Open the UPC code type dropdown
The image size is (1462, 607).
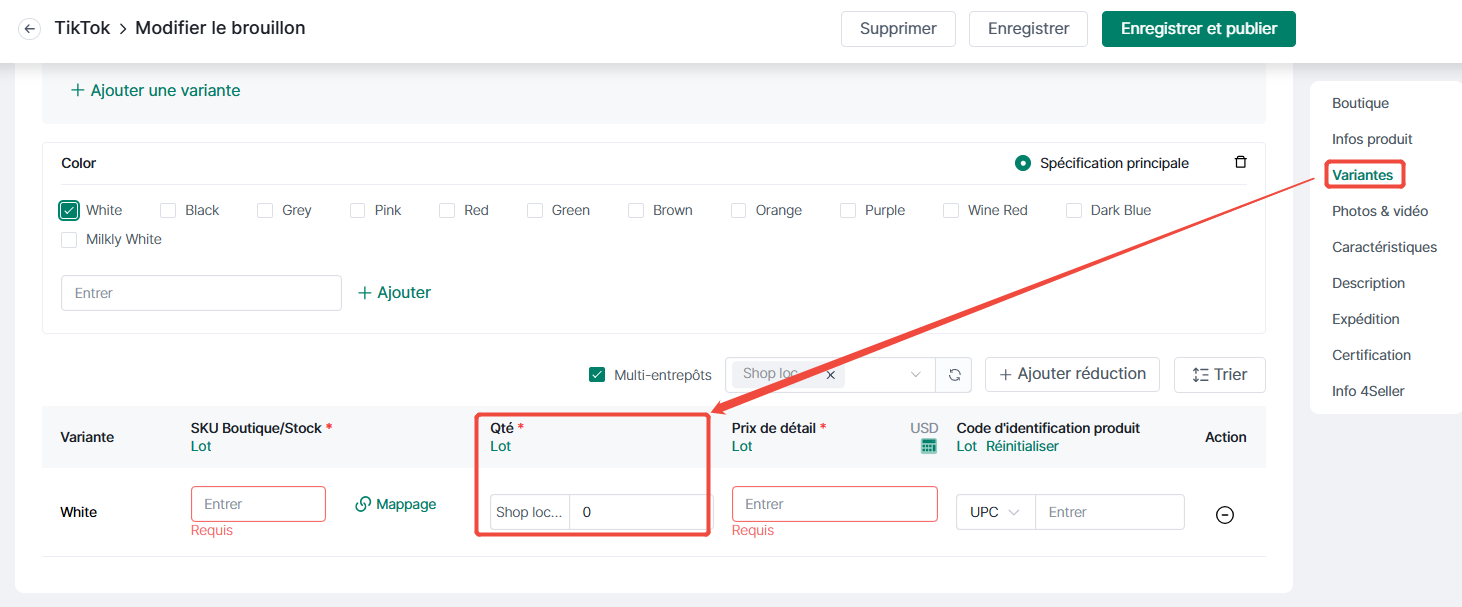pos(996,512)
